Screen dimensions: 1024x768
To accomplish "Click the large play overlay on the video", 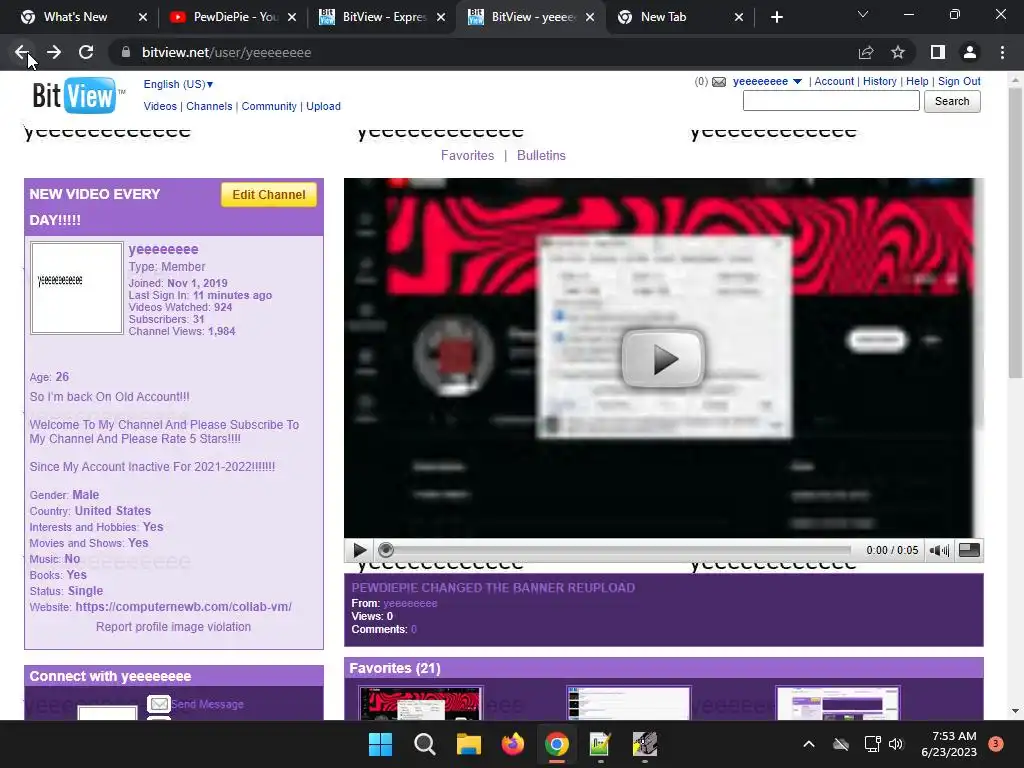I will coord(663,359).
